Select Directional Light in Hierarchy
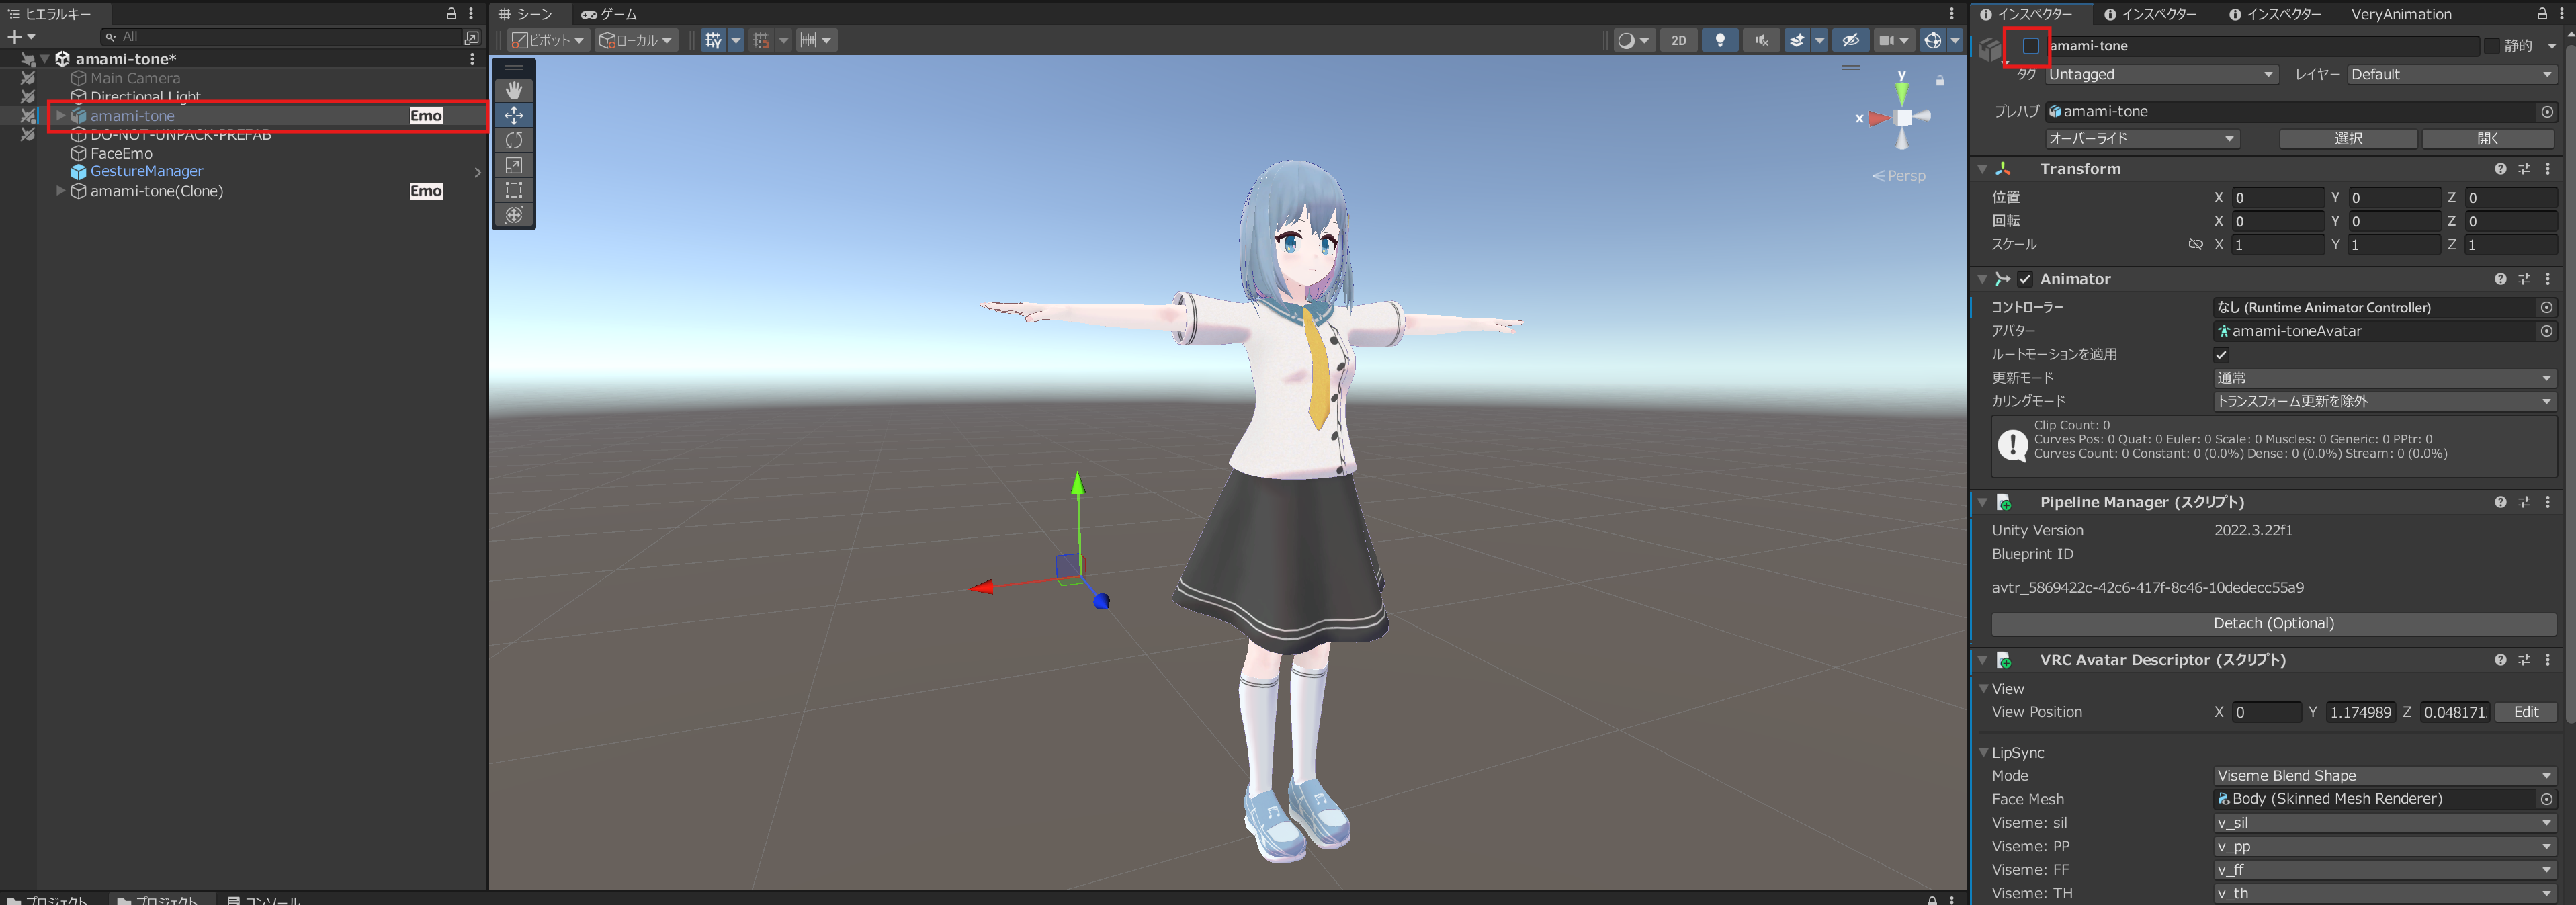 coord(145,97)
